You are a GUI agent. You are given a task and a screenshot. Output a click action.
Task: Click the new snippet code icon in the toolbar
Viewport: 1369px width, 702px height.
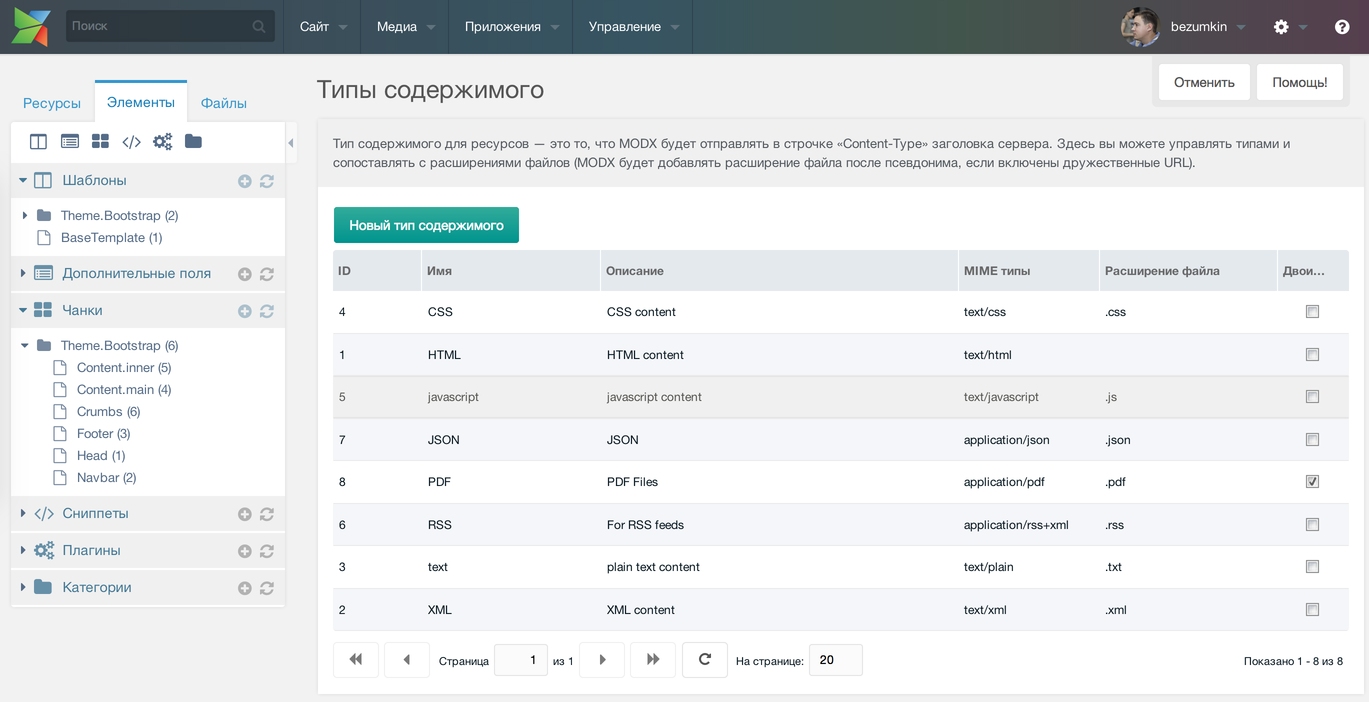click(x=131, y=141)
